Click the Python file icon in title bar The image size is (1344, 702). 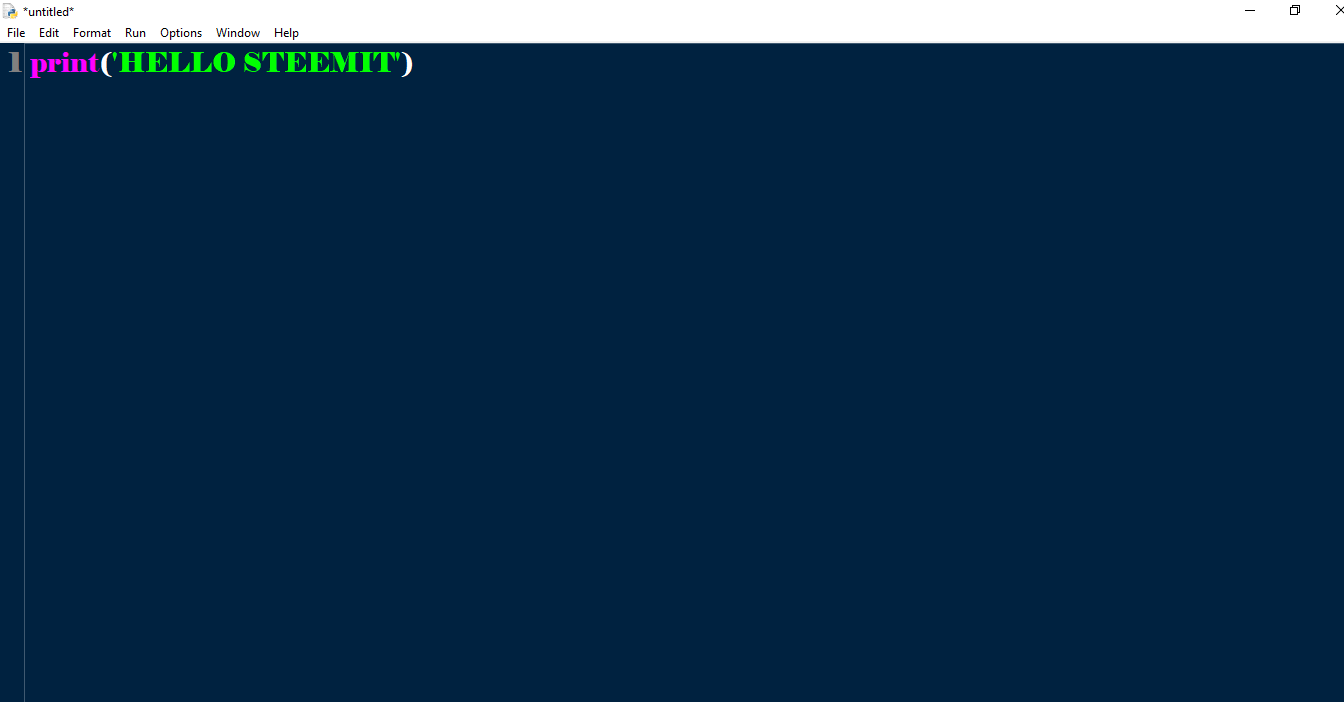click(x=10, y=11)
